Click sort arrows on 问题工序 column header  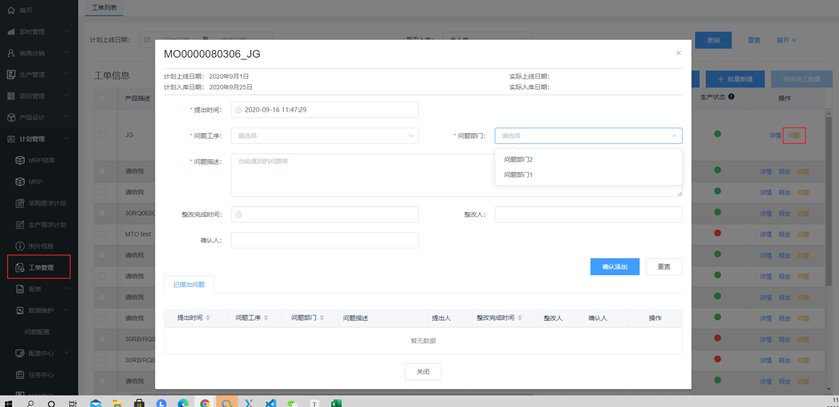click(266, 318)
